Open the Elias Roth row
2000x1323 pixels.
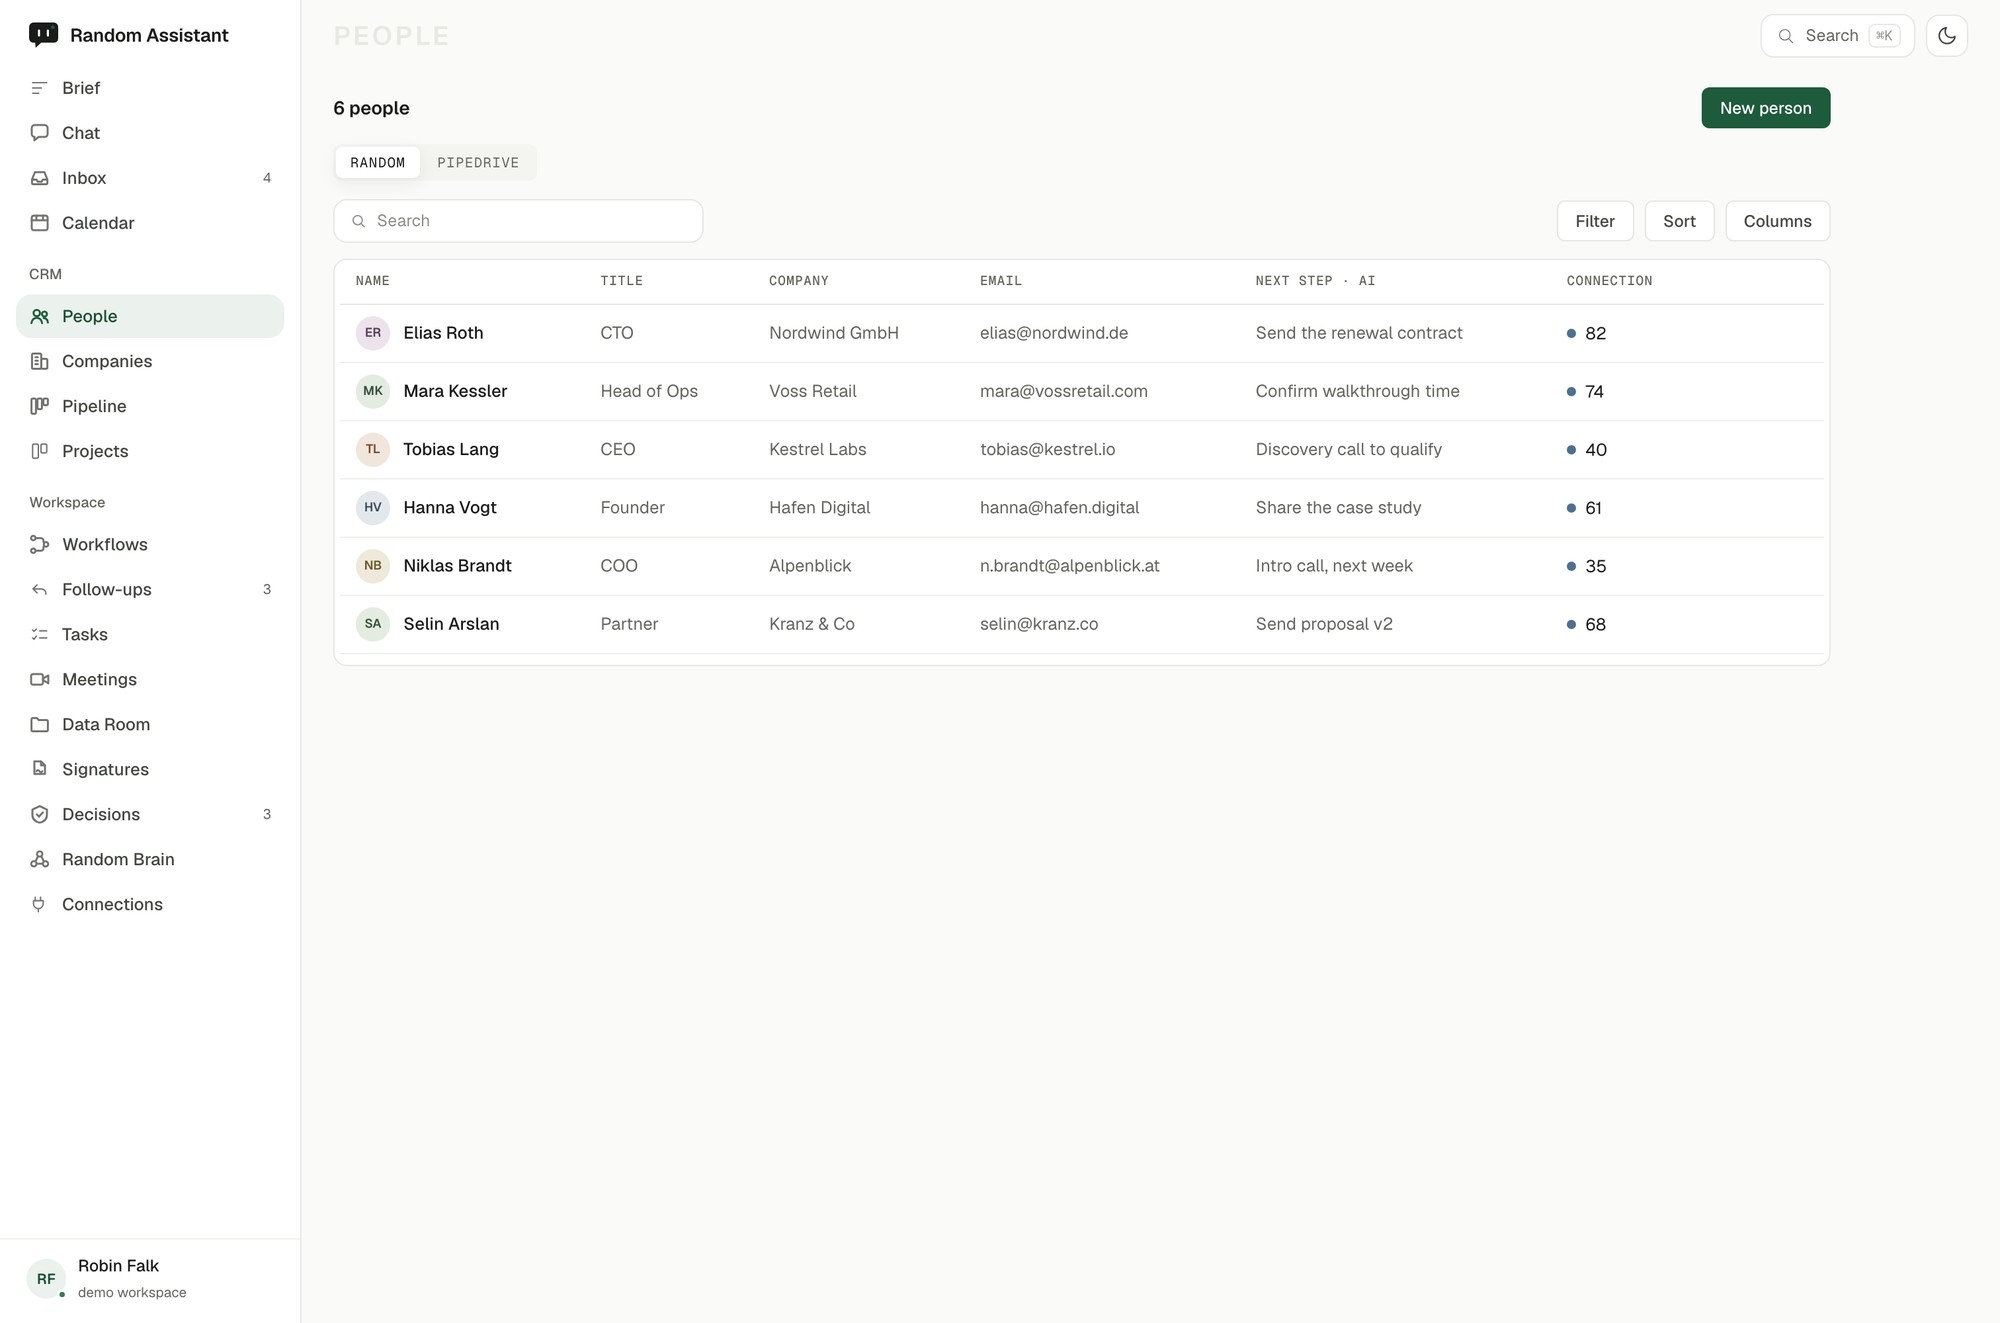pos(1081,333)
